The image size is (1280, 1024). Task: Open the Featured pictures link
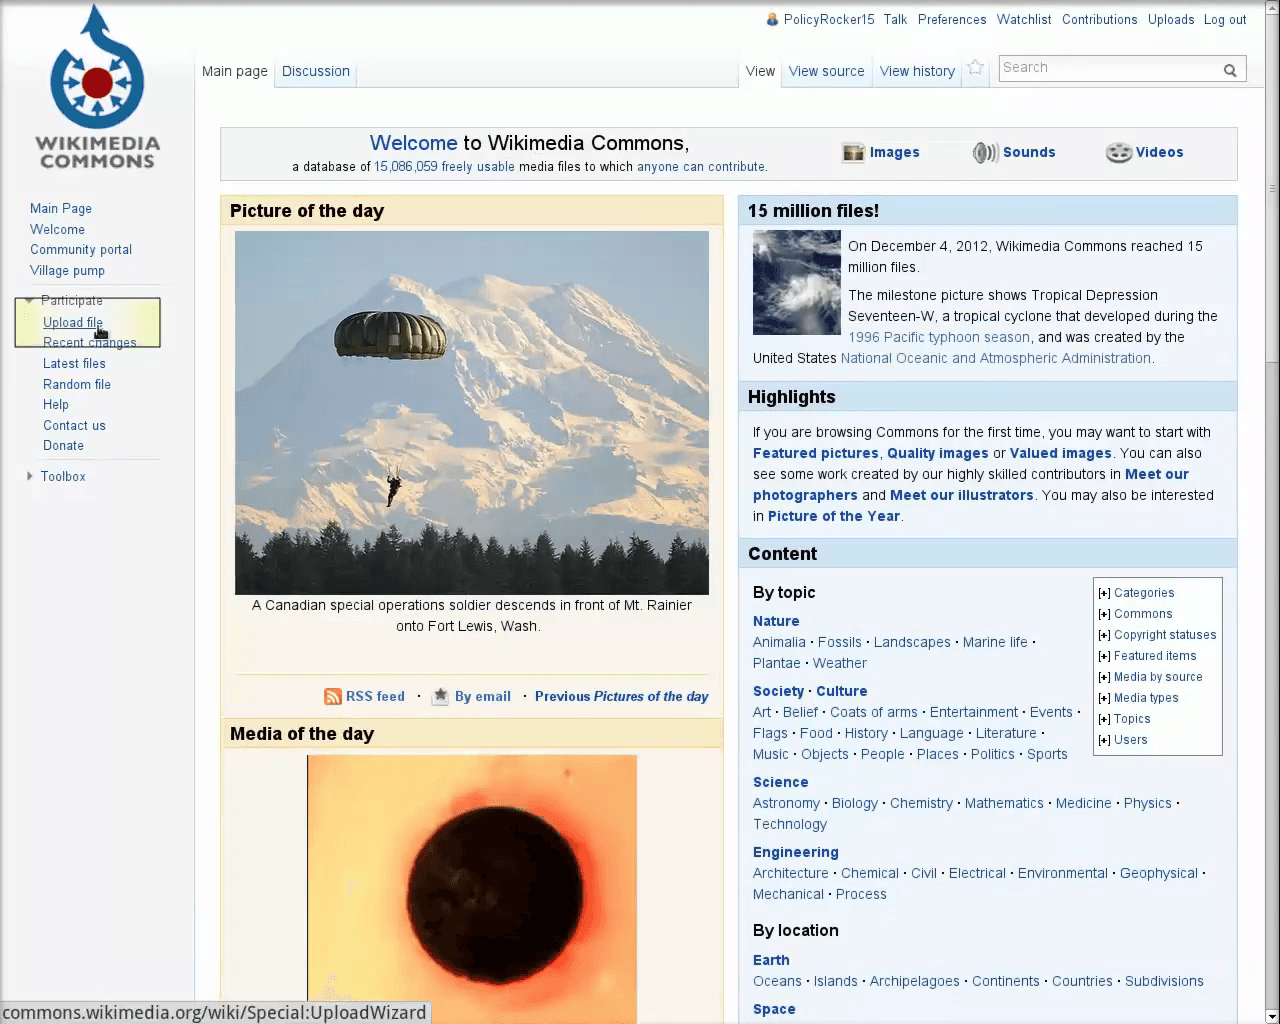tap(816, 453)
